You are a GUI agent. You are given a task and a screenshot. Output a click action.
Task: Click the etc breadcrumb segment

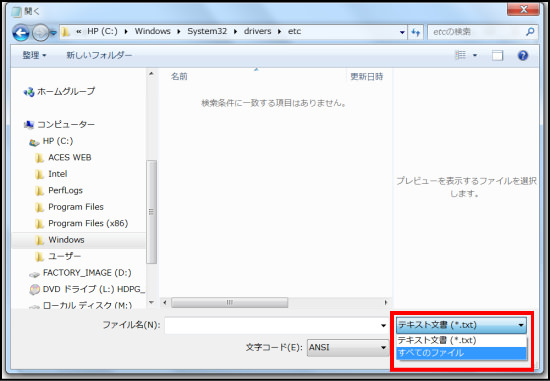tap(294, 31)
